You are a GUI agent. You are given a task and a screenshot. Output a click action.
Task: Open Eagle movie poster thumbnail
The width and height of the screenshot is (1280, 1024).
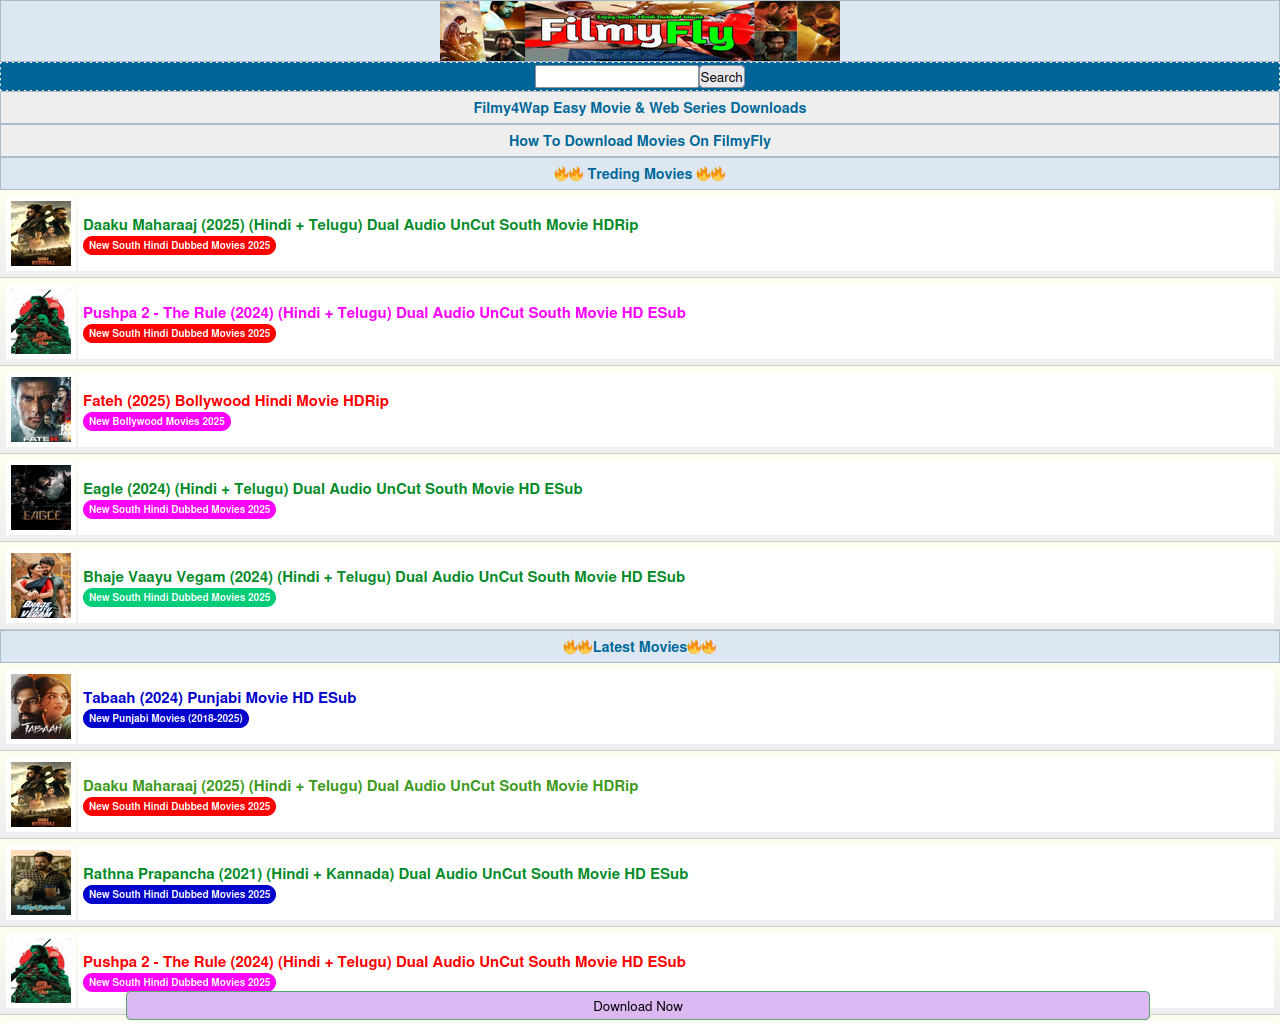41,497
